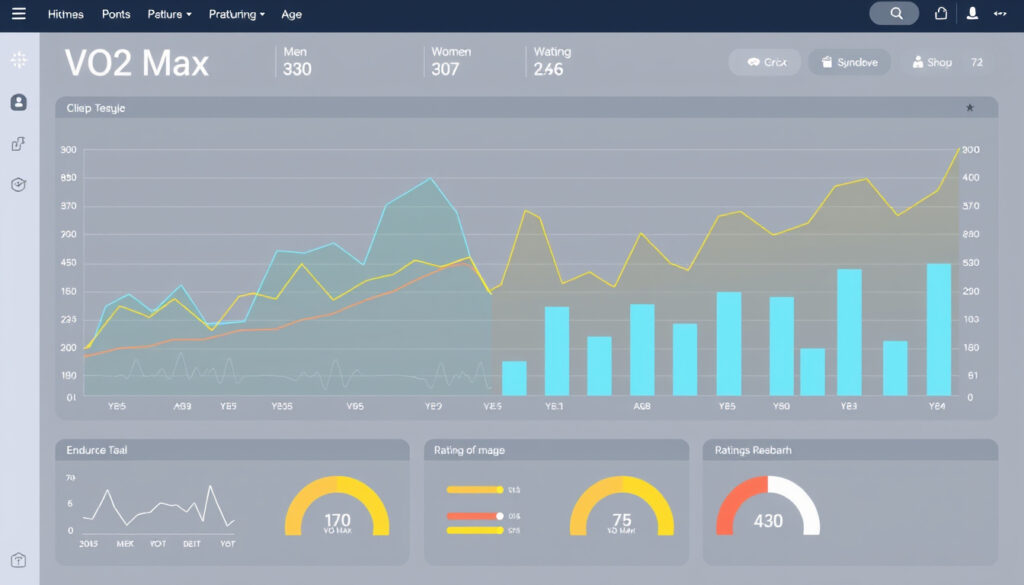Open the more options icon in top bar
Image resolution: width=1024 pixels, height=585 pixels.
click(x=1000, y=14)
